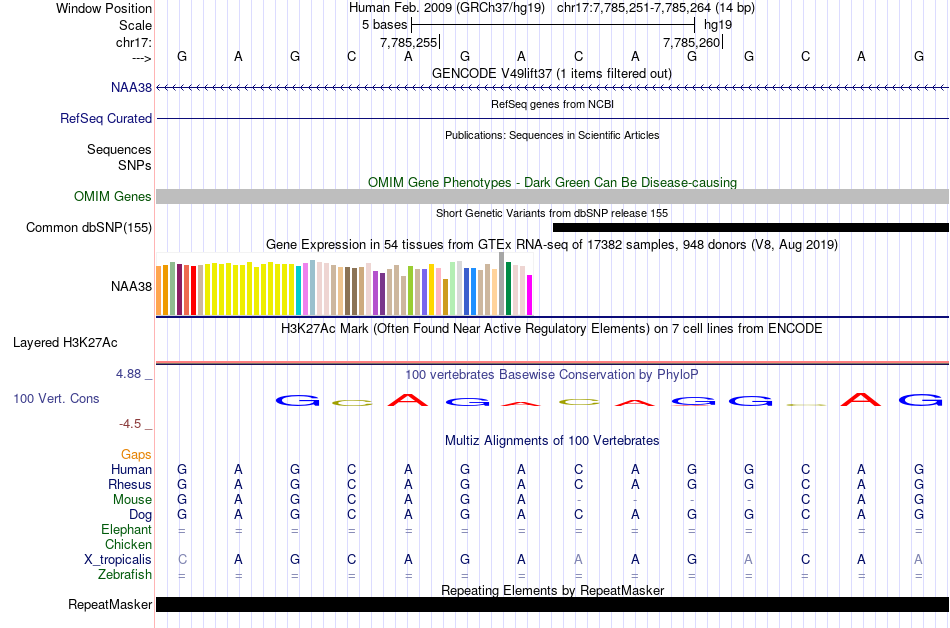950x628 pixels.
Task: Select the Zebrafish species label
Action: (x=125, y=575)
